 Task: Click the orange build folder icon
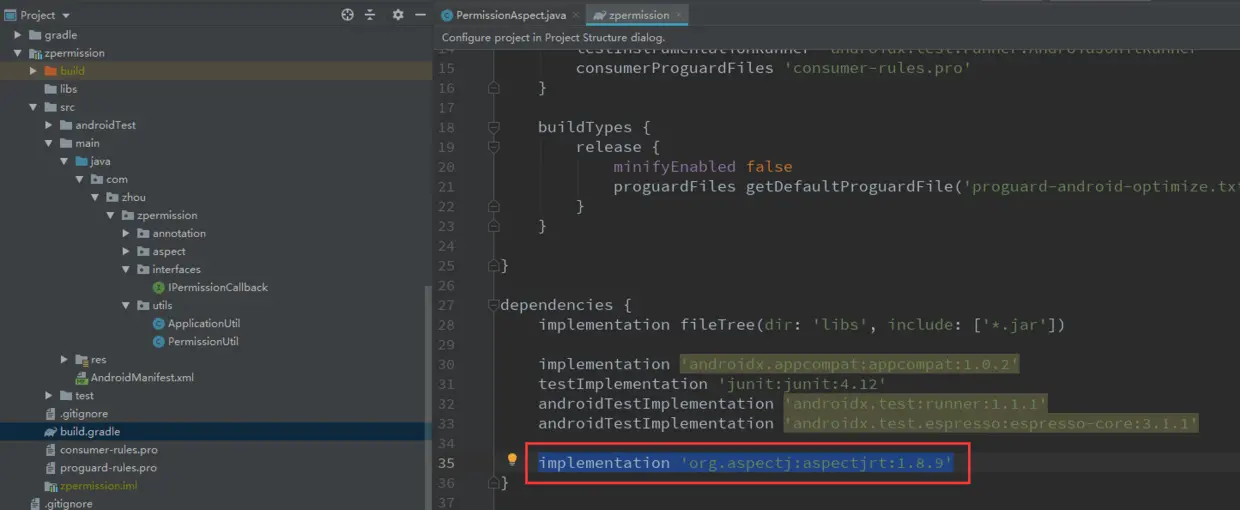tap(50, 71)
